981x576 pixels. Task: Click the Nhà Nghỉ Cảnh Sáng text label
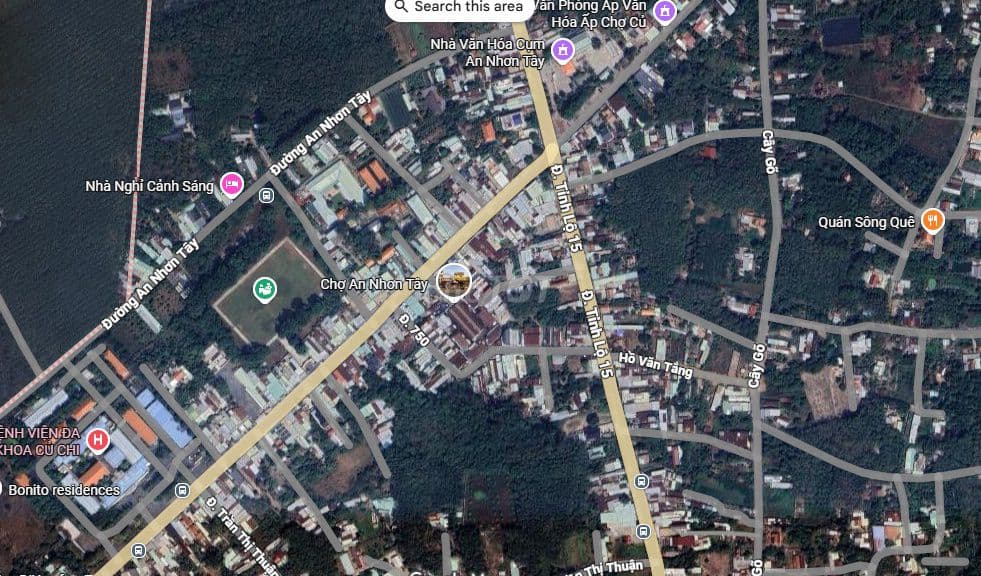coord(150,185)
